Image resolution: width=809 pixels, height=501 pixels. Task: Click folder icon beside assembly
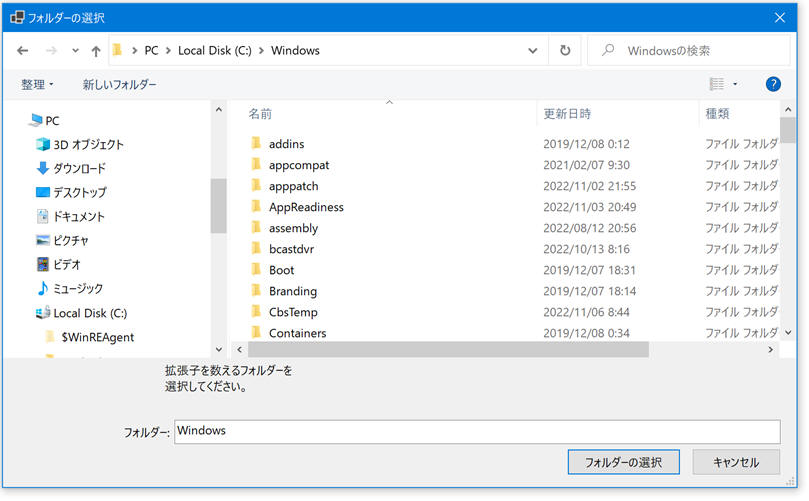pos(256,228)
